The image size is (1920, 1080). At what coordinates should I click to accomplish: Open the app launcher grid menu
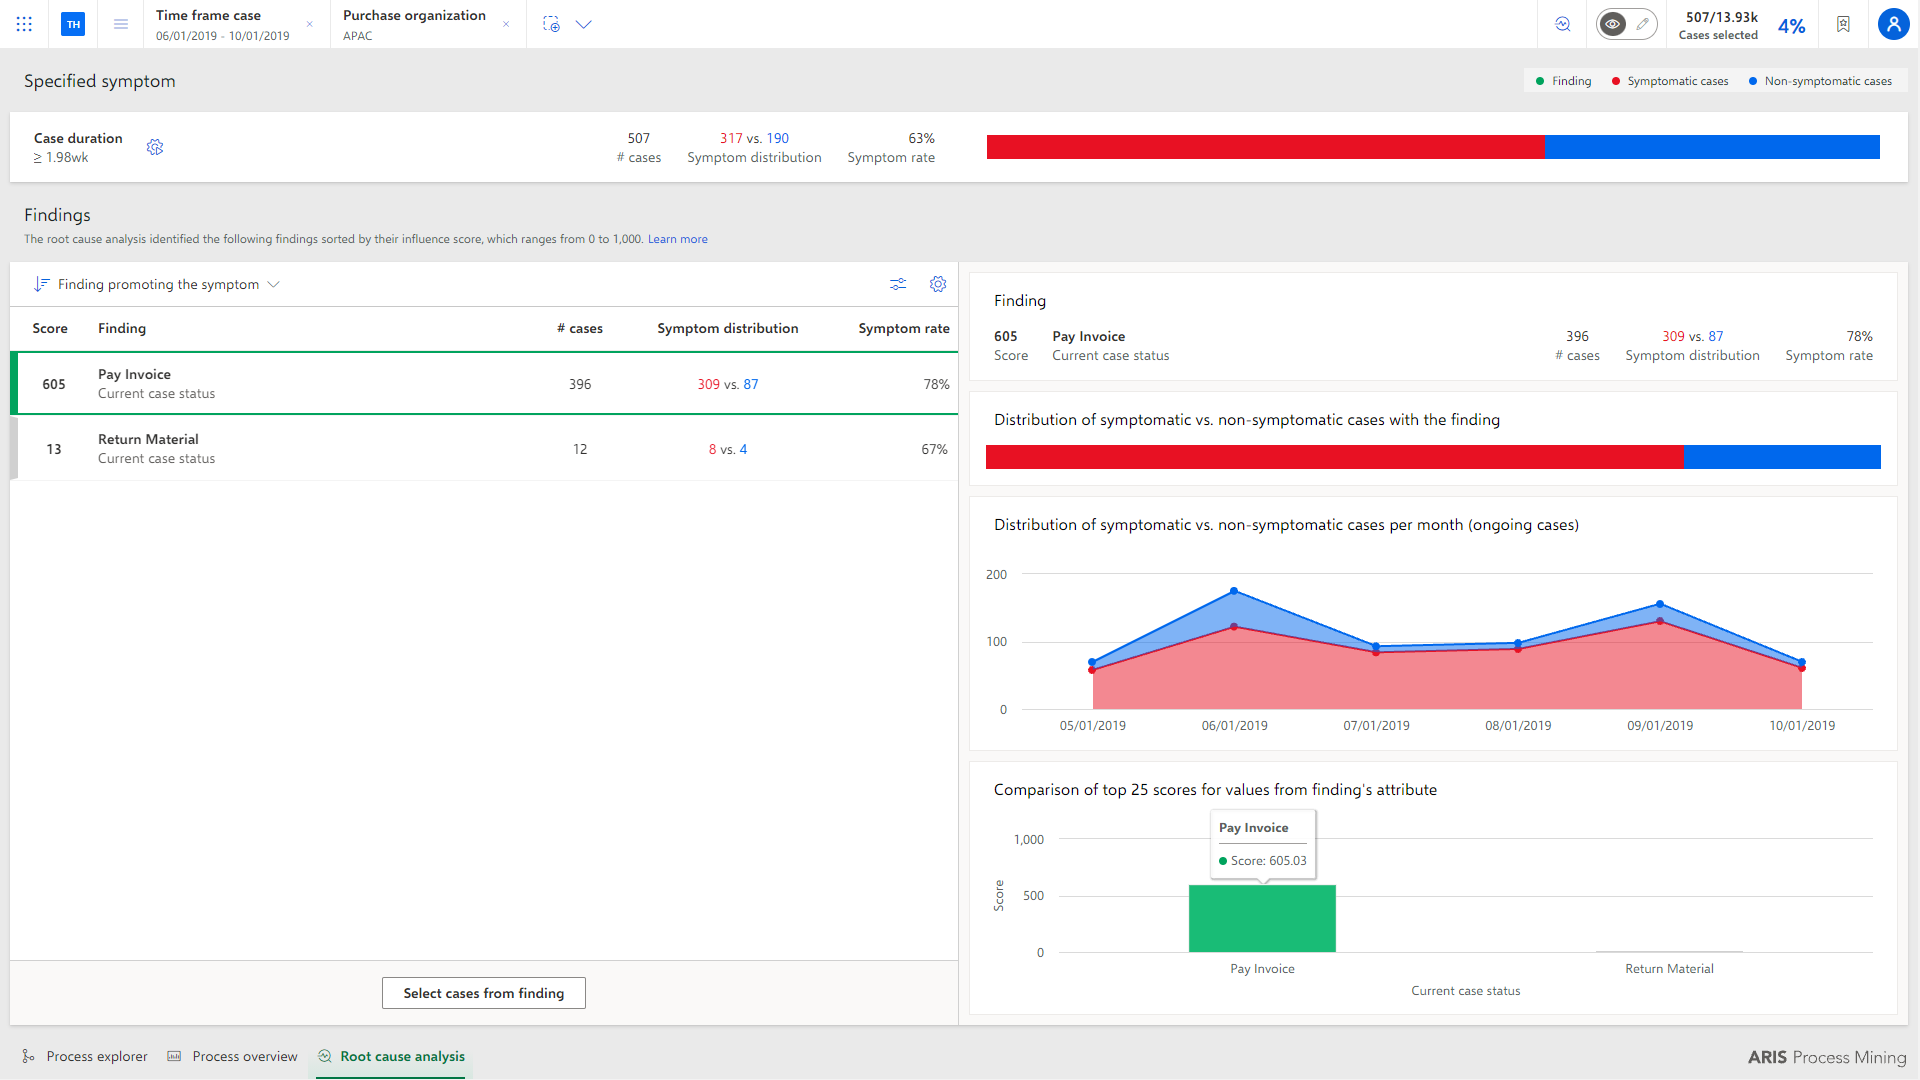24,24
